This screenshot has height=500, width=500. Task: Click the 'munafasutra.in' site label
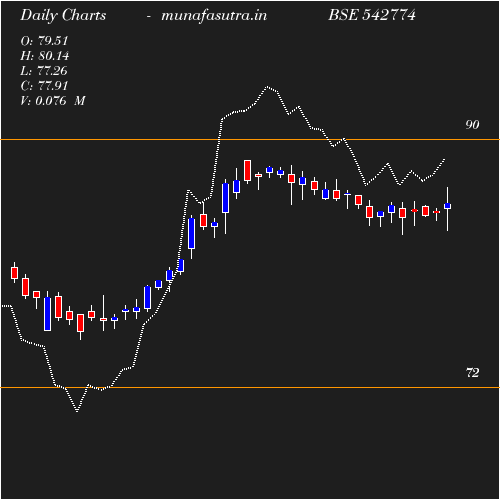214,16
